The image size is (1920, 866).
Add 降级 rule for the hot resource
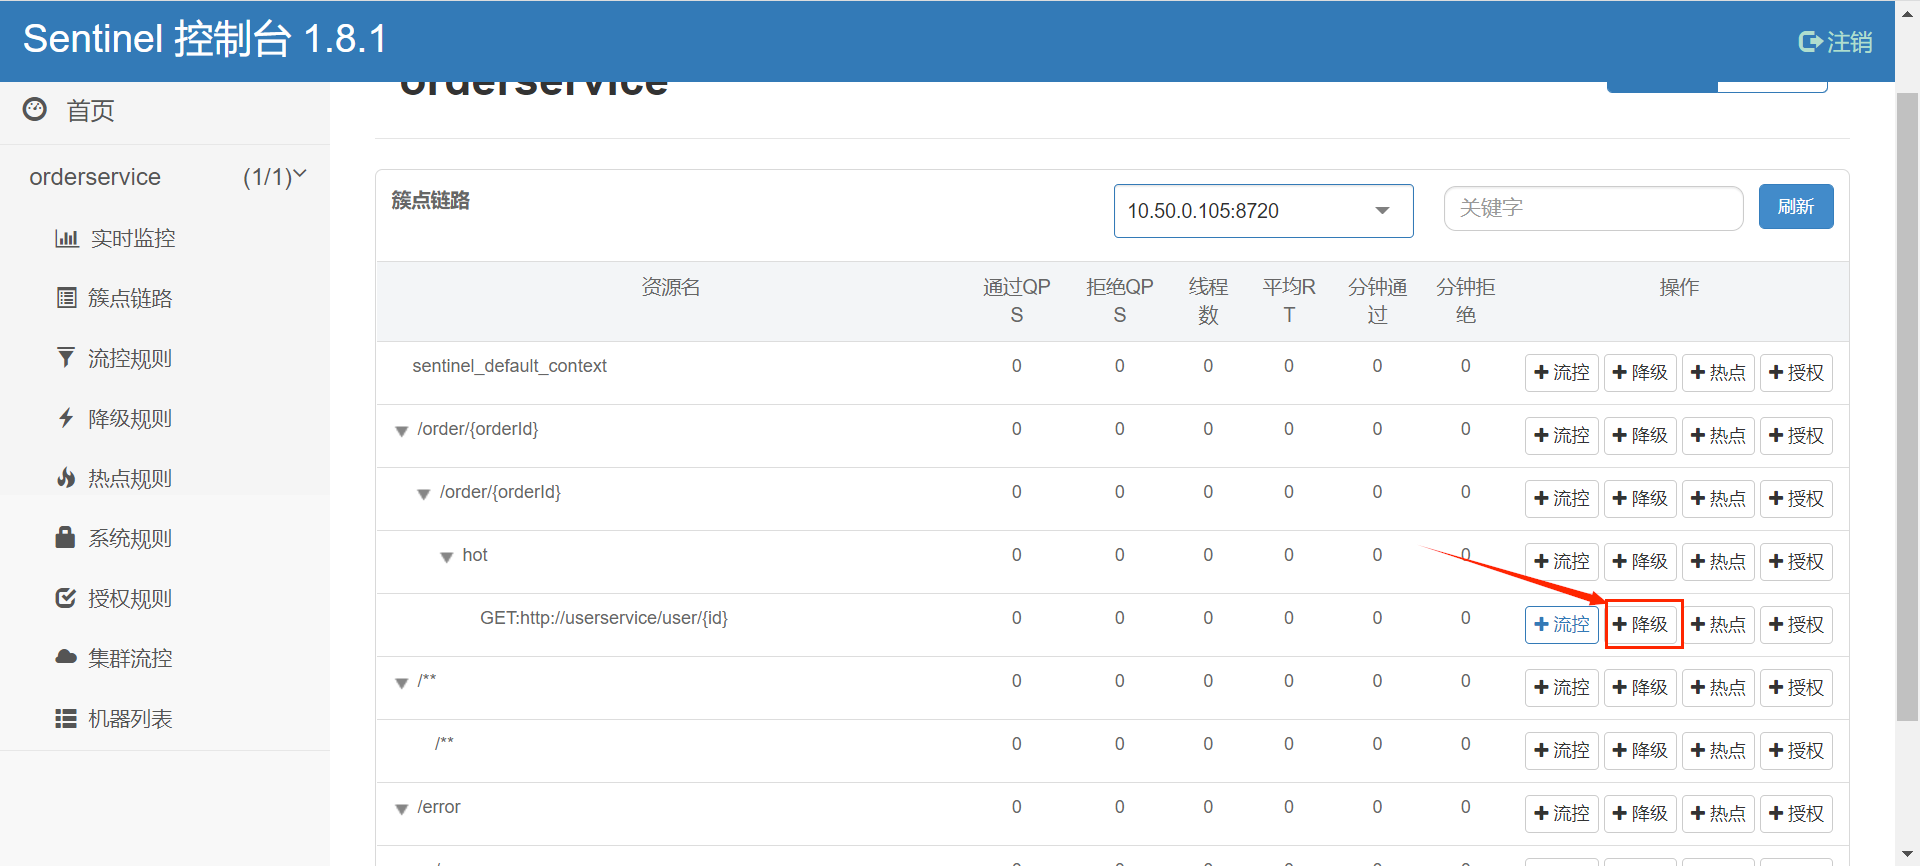[x=1640, y=561]
